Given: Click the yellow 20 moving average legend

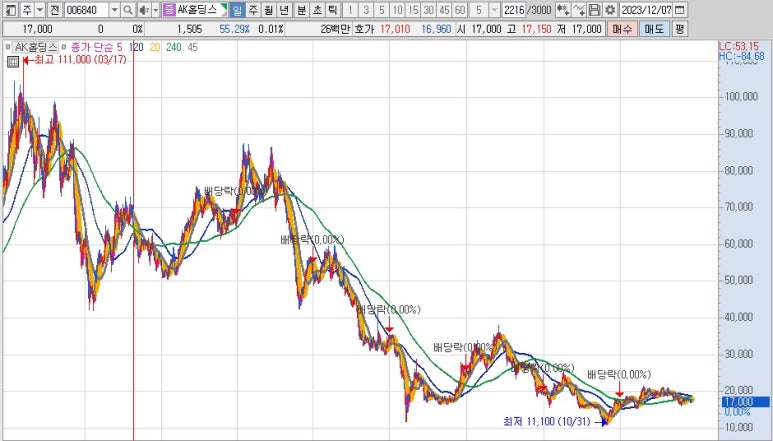Looking at the screenshot, I should pyautogui.click(x=155, y=47).
